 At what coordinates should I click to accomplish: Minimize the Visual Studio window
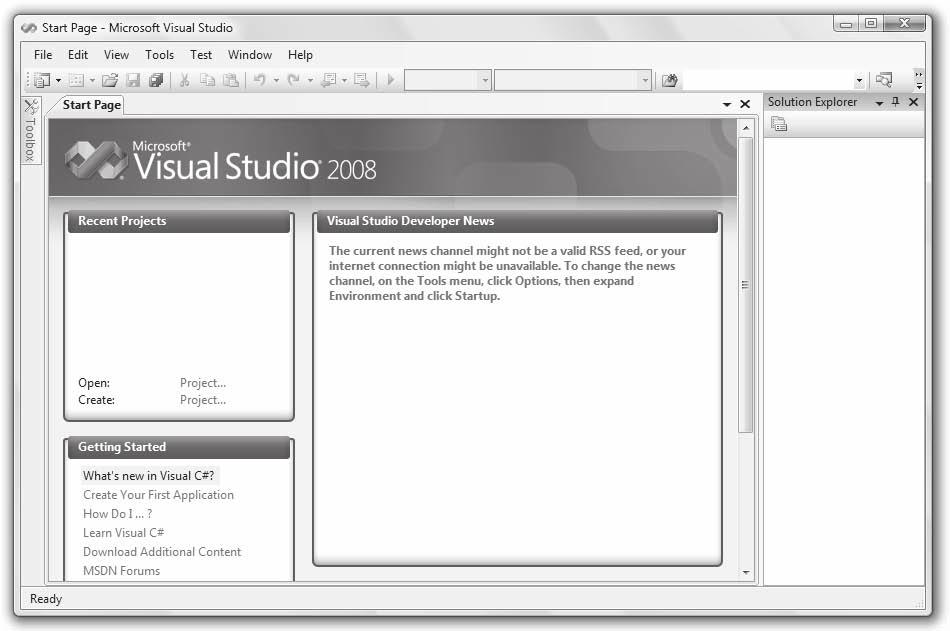click(x=846, y=24)
